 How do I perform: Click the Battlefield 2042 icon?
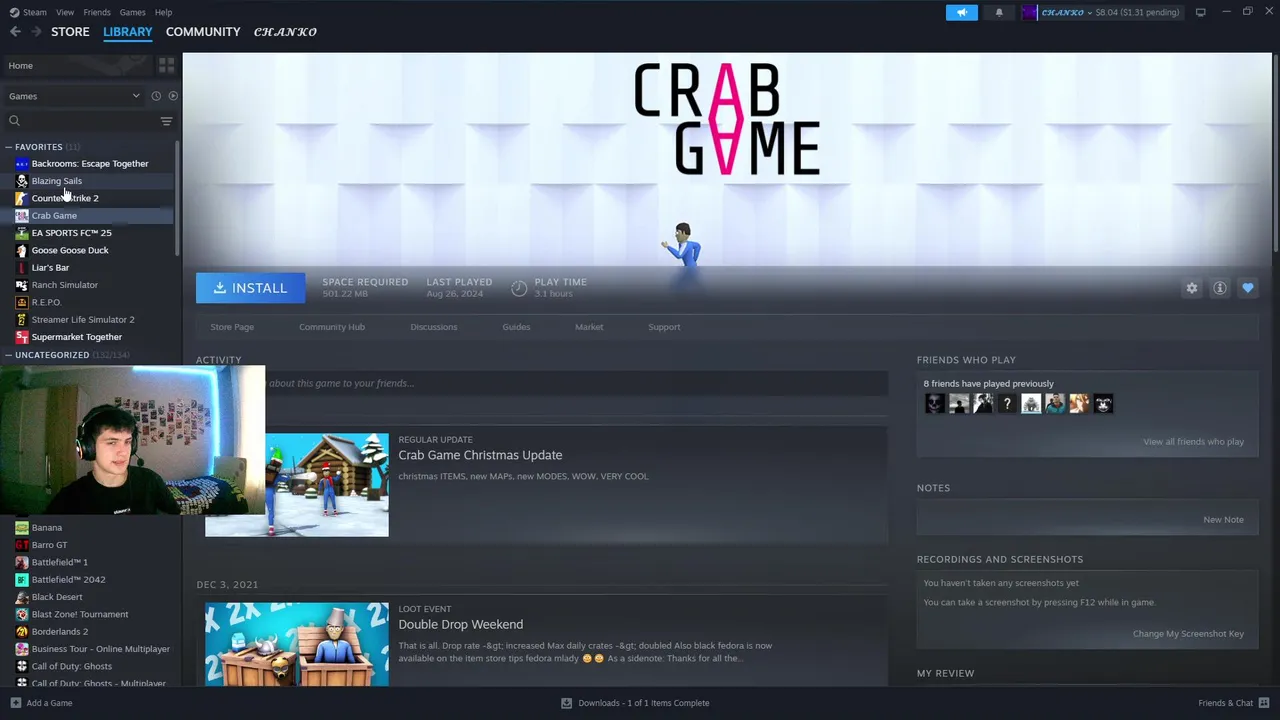pyautogui.click(x=22, y=580)
